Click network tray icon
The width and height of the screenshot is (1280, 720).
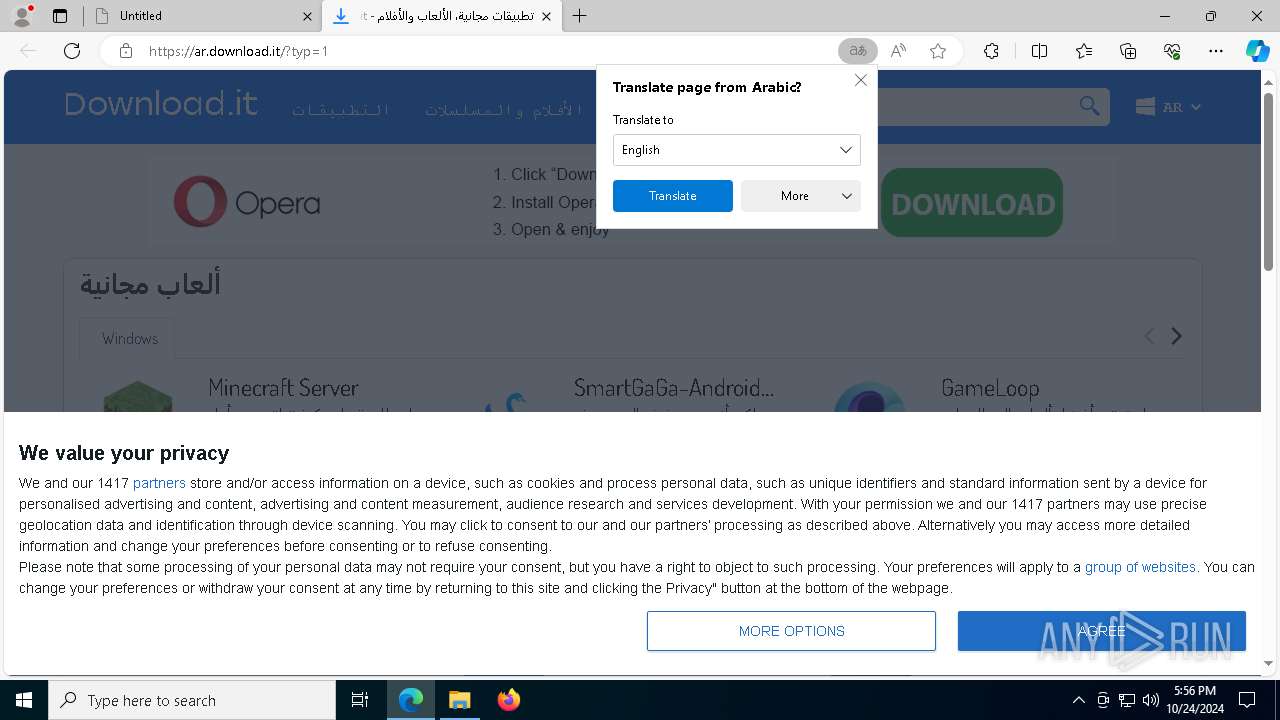pyautogui.click(x=1127, y=700)
